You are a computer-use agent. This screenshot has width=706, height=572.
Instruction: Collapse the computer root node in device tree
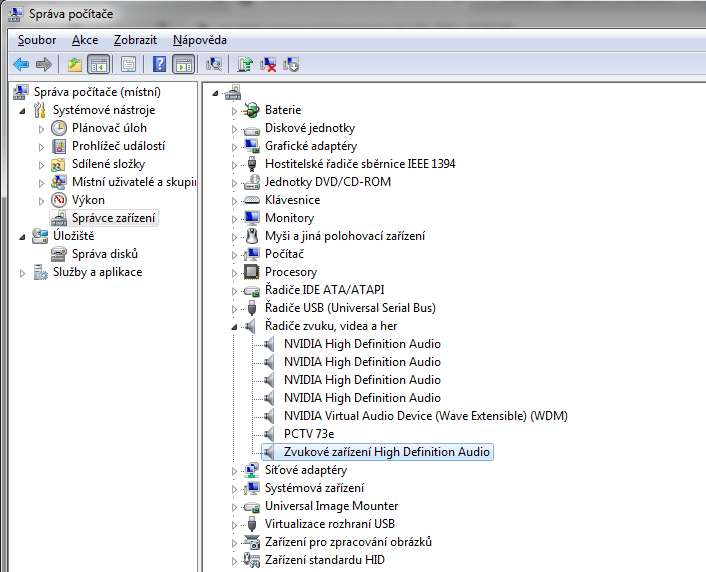[x=215, y=93]
